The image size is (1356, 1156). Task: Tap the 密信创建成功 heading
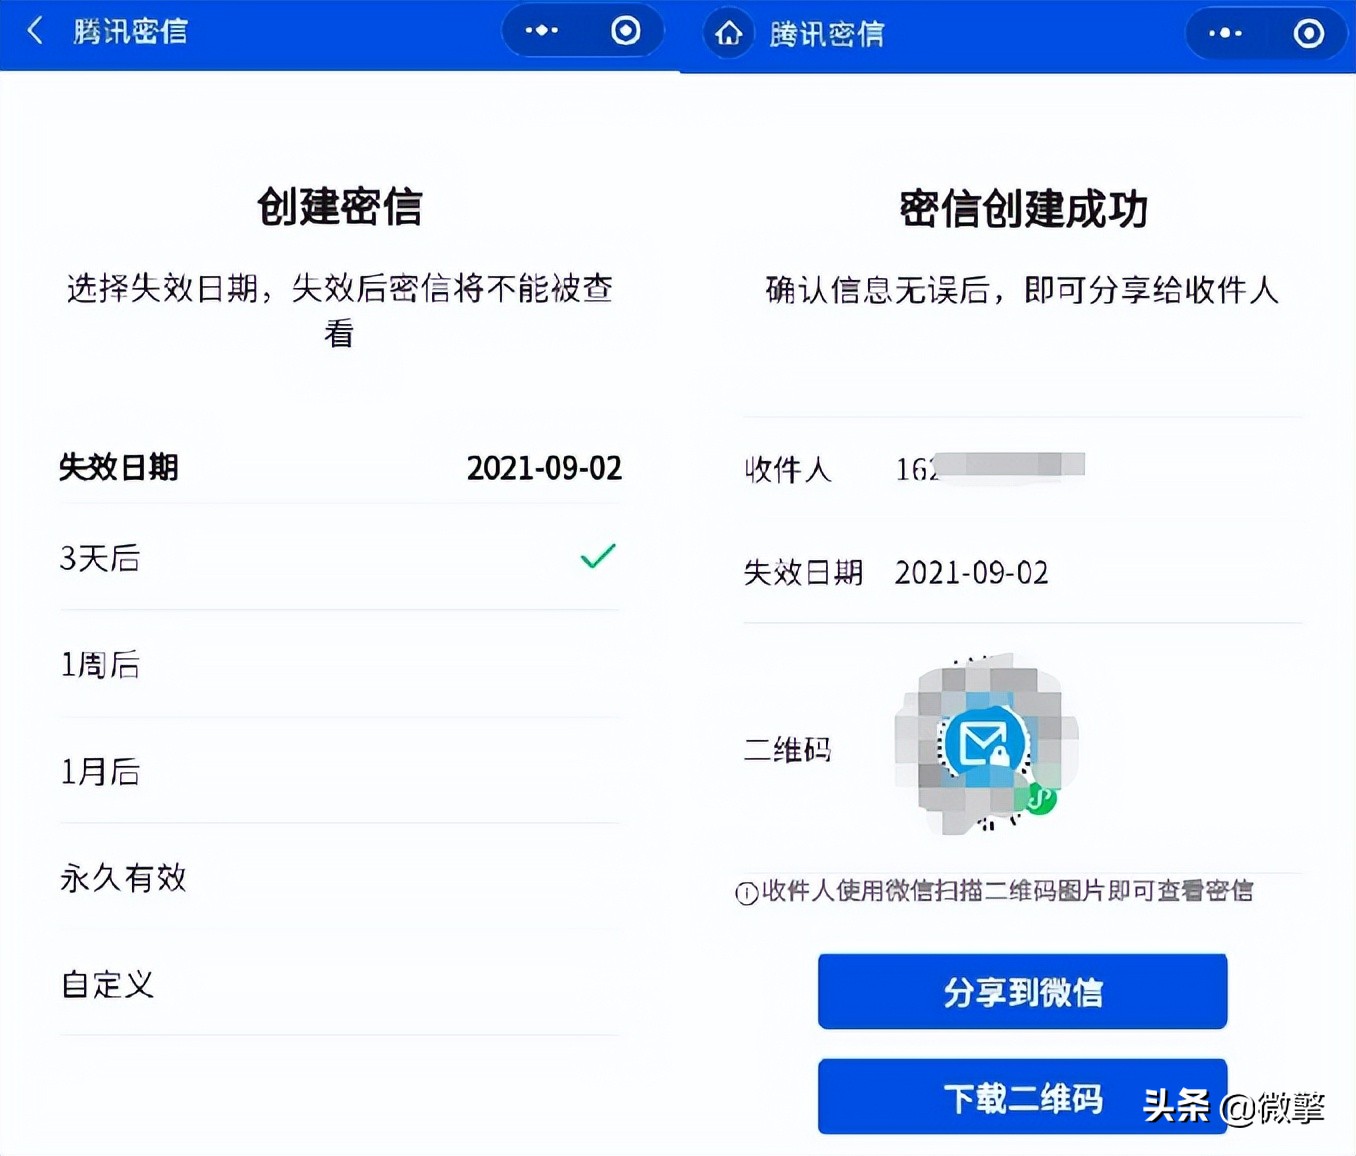[1023, 209]
